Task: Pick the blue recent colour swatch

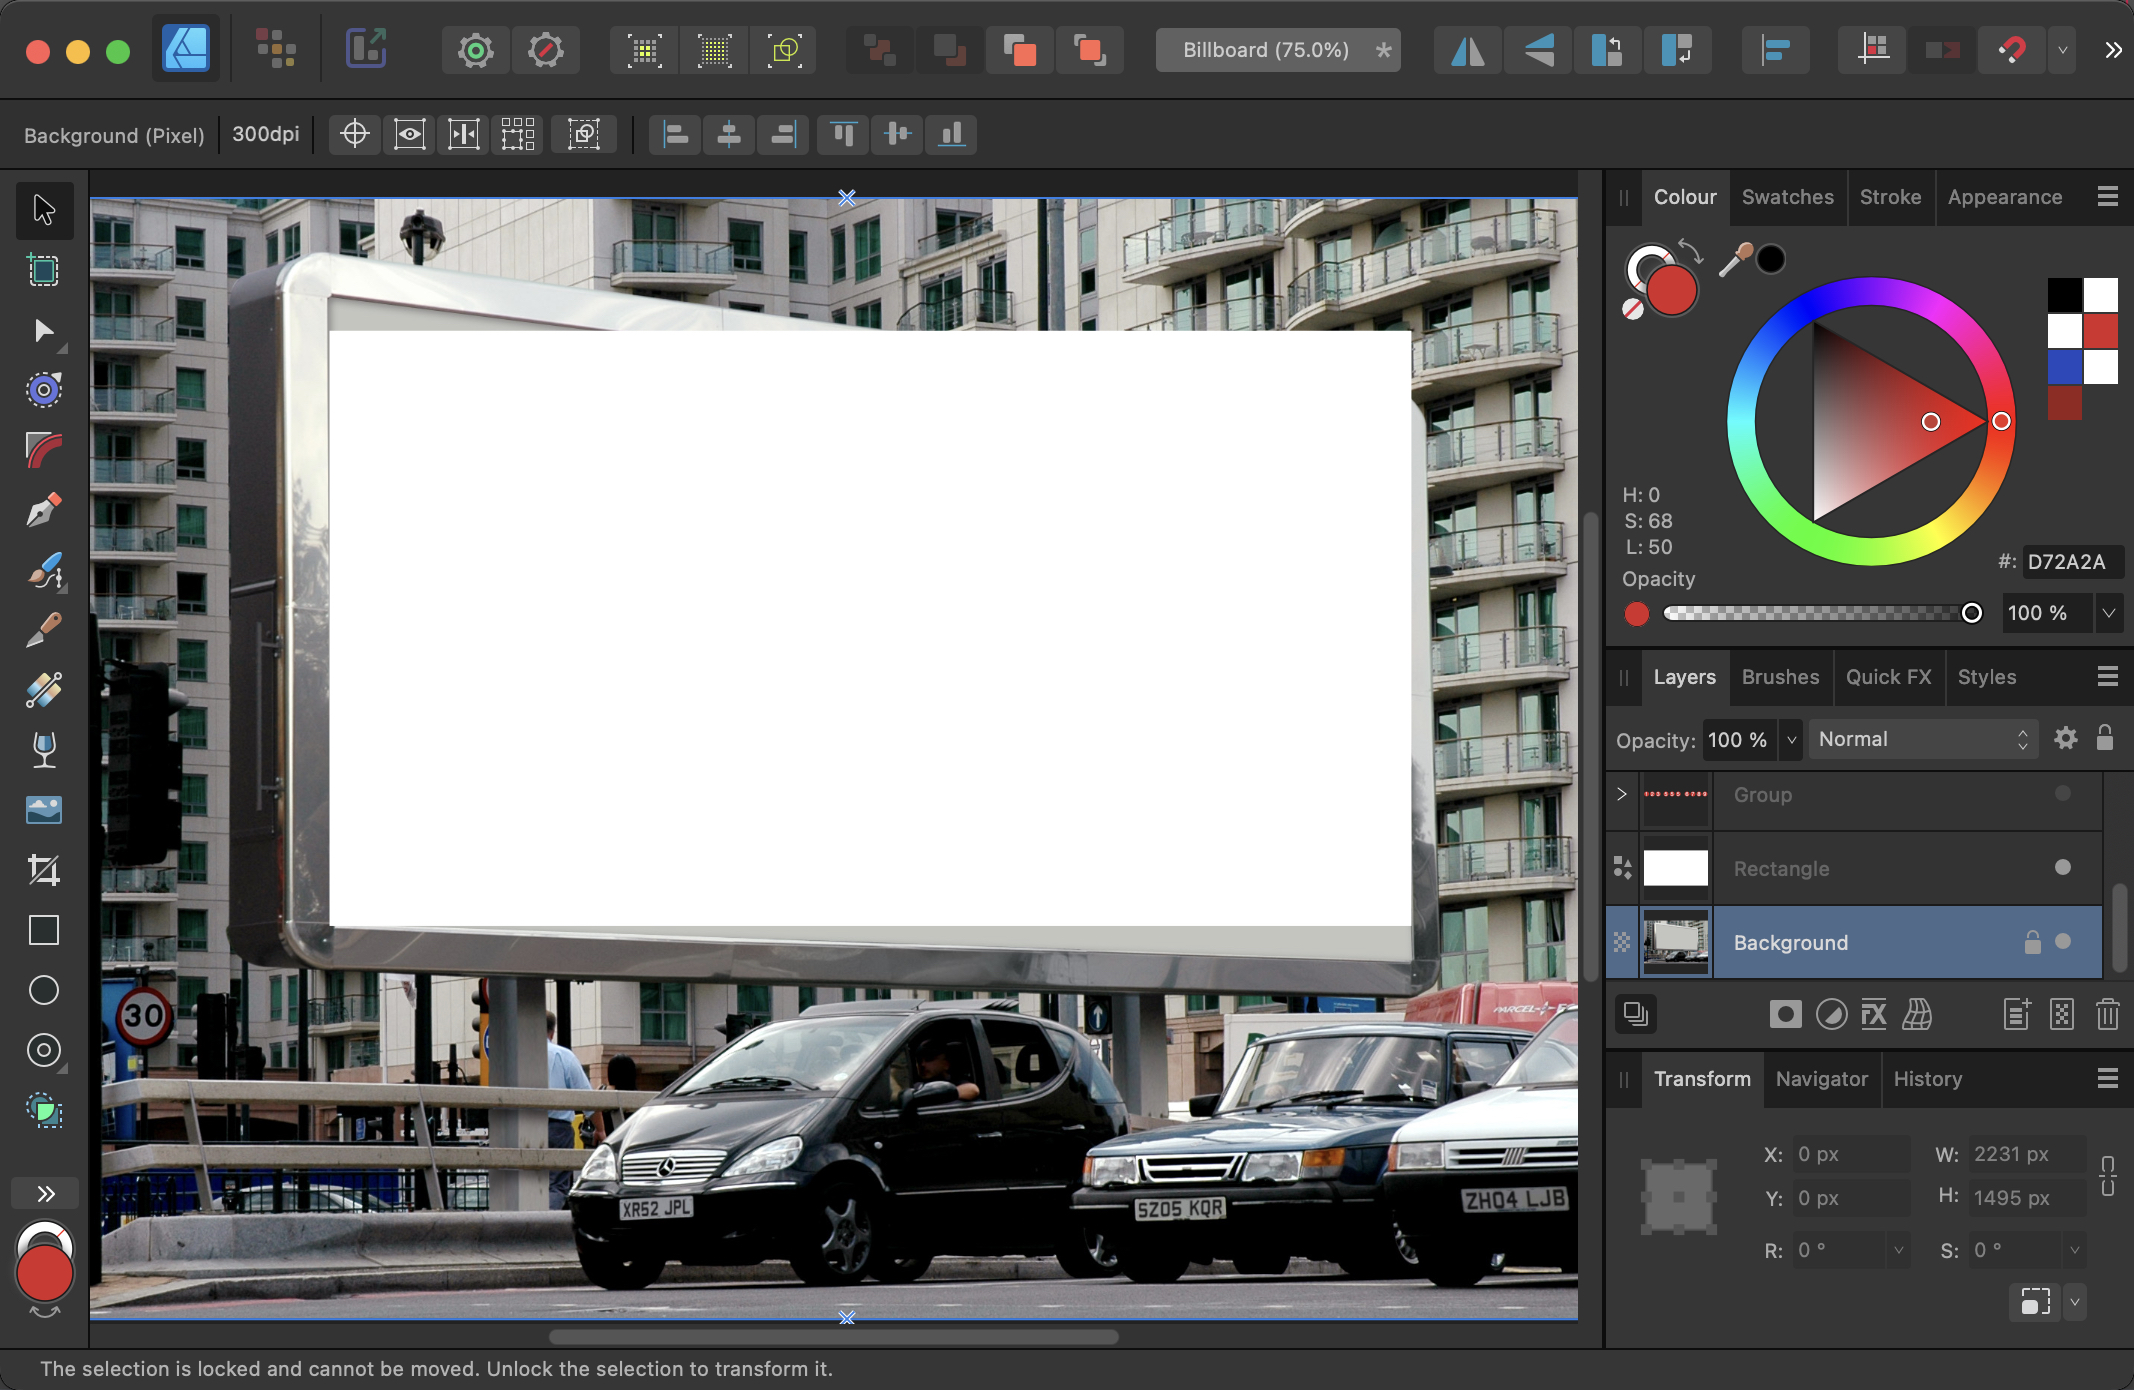Action: click(2064, 366)
